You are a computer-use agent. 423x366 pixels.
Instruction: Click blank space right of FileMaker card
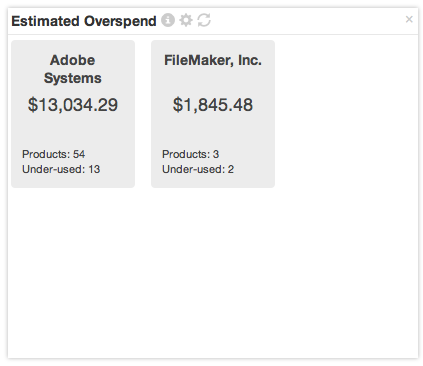pos(347,114)
